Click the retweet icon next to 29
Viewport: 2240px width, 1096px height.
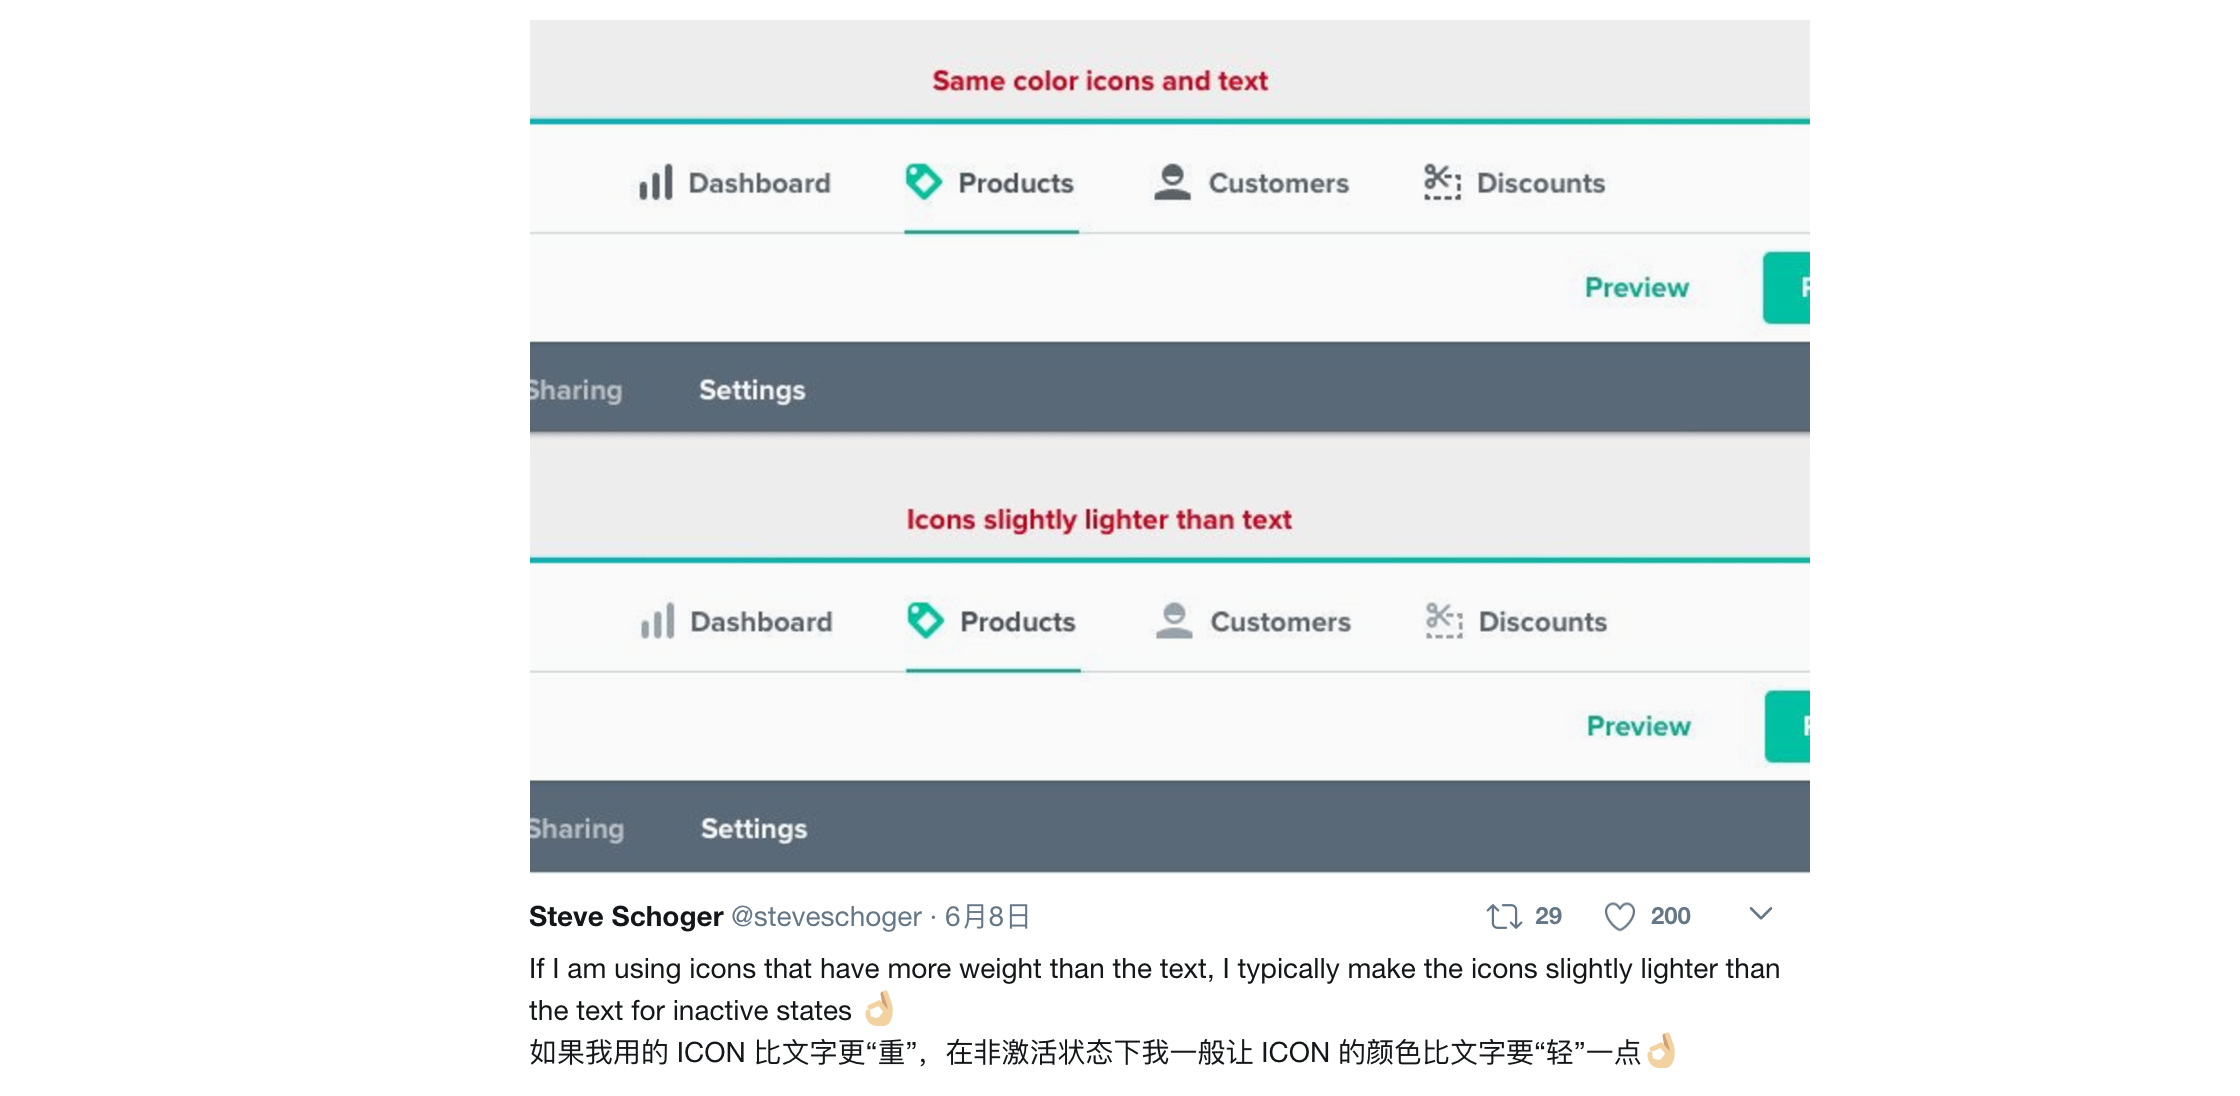coord(1503,916)
